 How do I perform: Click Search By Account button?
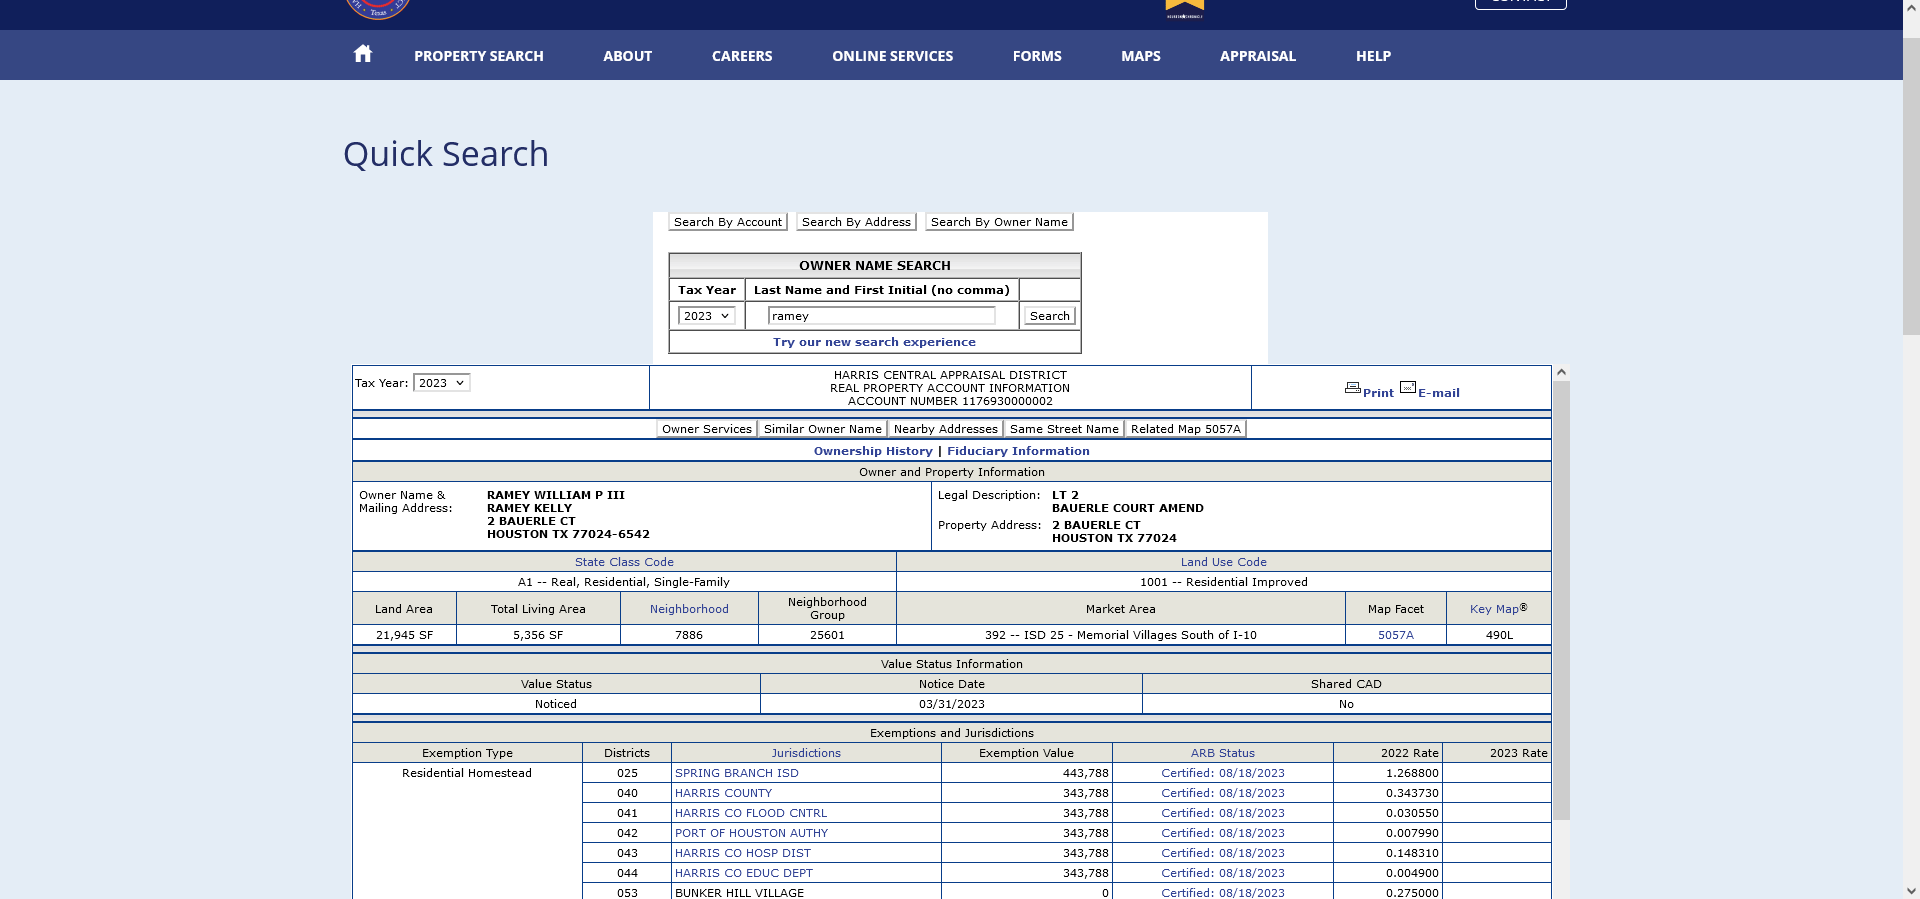coord(728,222)
